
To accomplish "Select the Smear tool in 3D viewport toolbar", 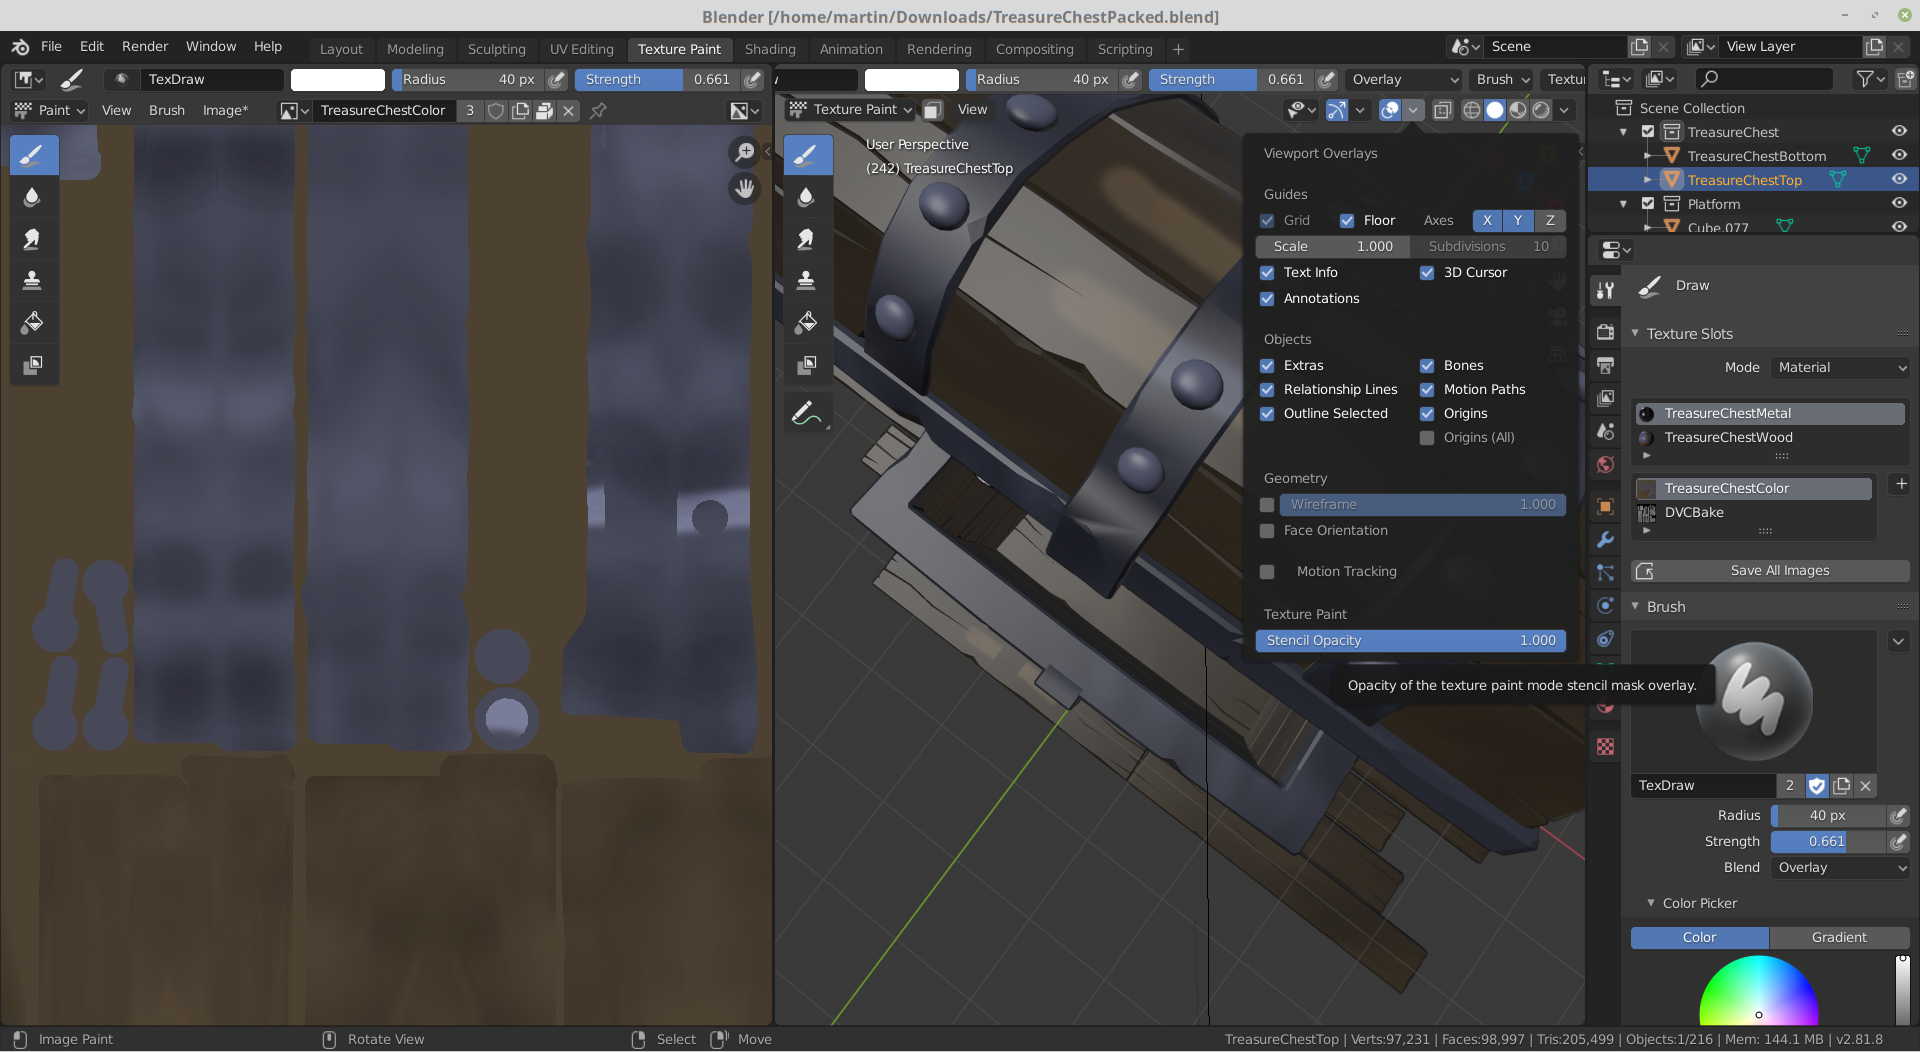I will (x=807, y=239).
